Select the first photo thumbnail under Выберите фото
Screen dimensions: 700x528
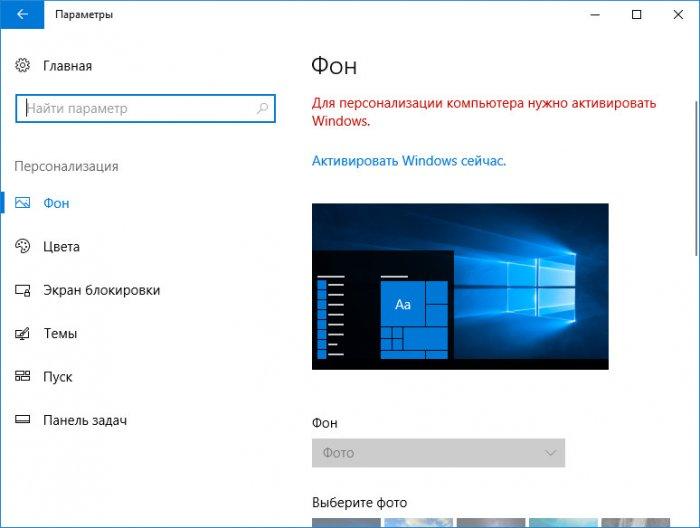pos(346,523)
